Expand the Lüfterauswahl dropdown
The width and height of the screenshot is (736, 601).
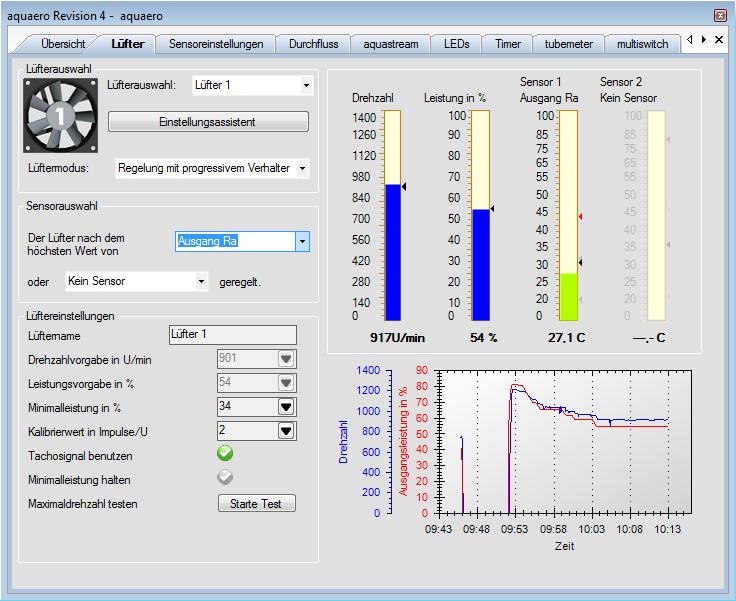coord(305,86)
